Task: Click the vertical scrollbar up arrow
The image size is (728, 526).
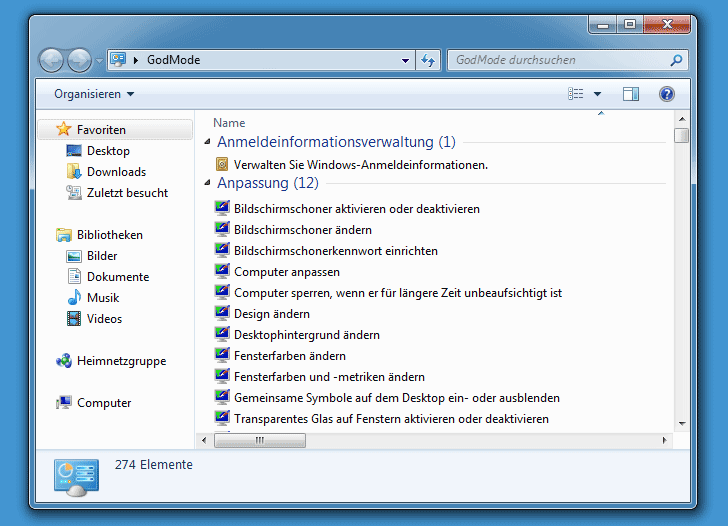Action: coord(682,119)
